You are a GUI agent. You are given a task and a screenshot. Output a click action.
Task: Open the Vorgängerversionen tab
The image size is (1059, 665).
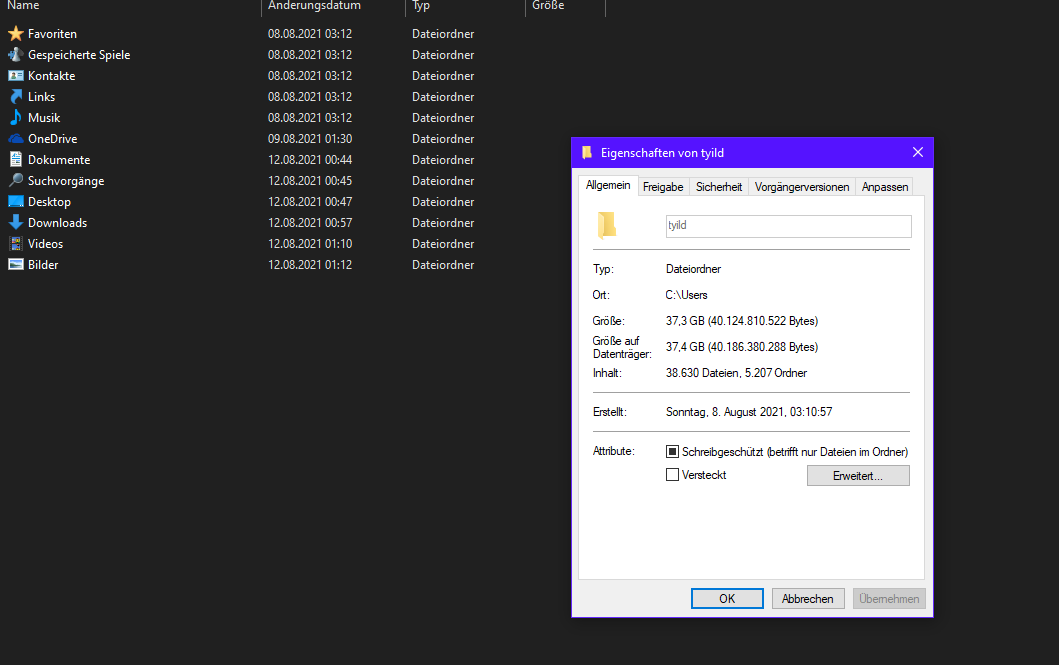802,187
